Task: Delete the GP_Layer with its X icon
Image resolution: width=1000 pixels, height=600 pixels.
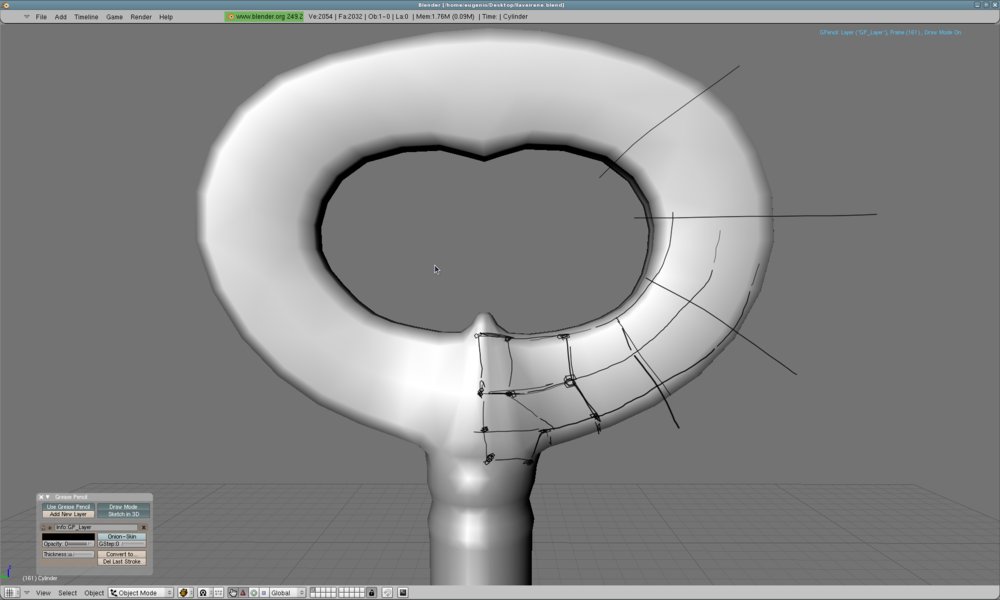Action: coord(143,527)
